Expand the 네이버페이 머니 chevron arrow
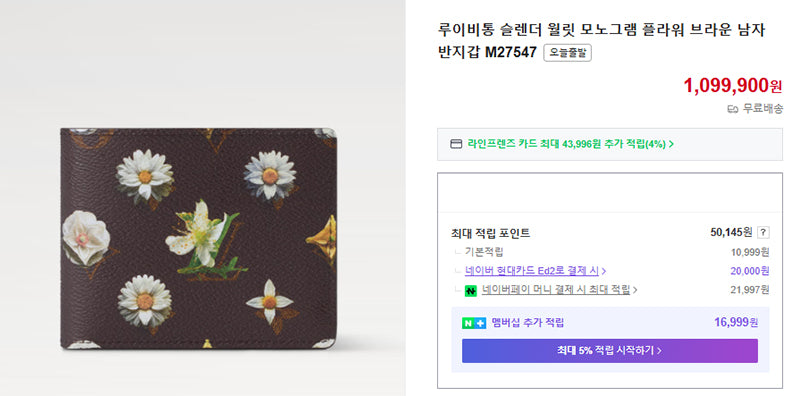 point(635,290)
